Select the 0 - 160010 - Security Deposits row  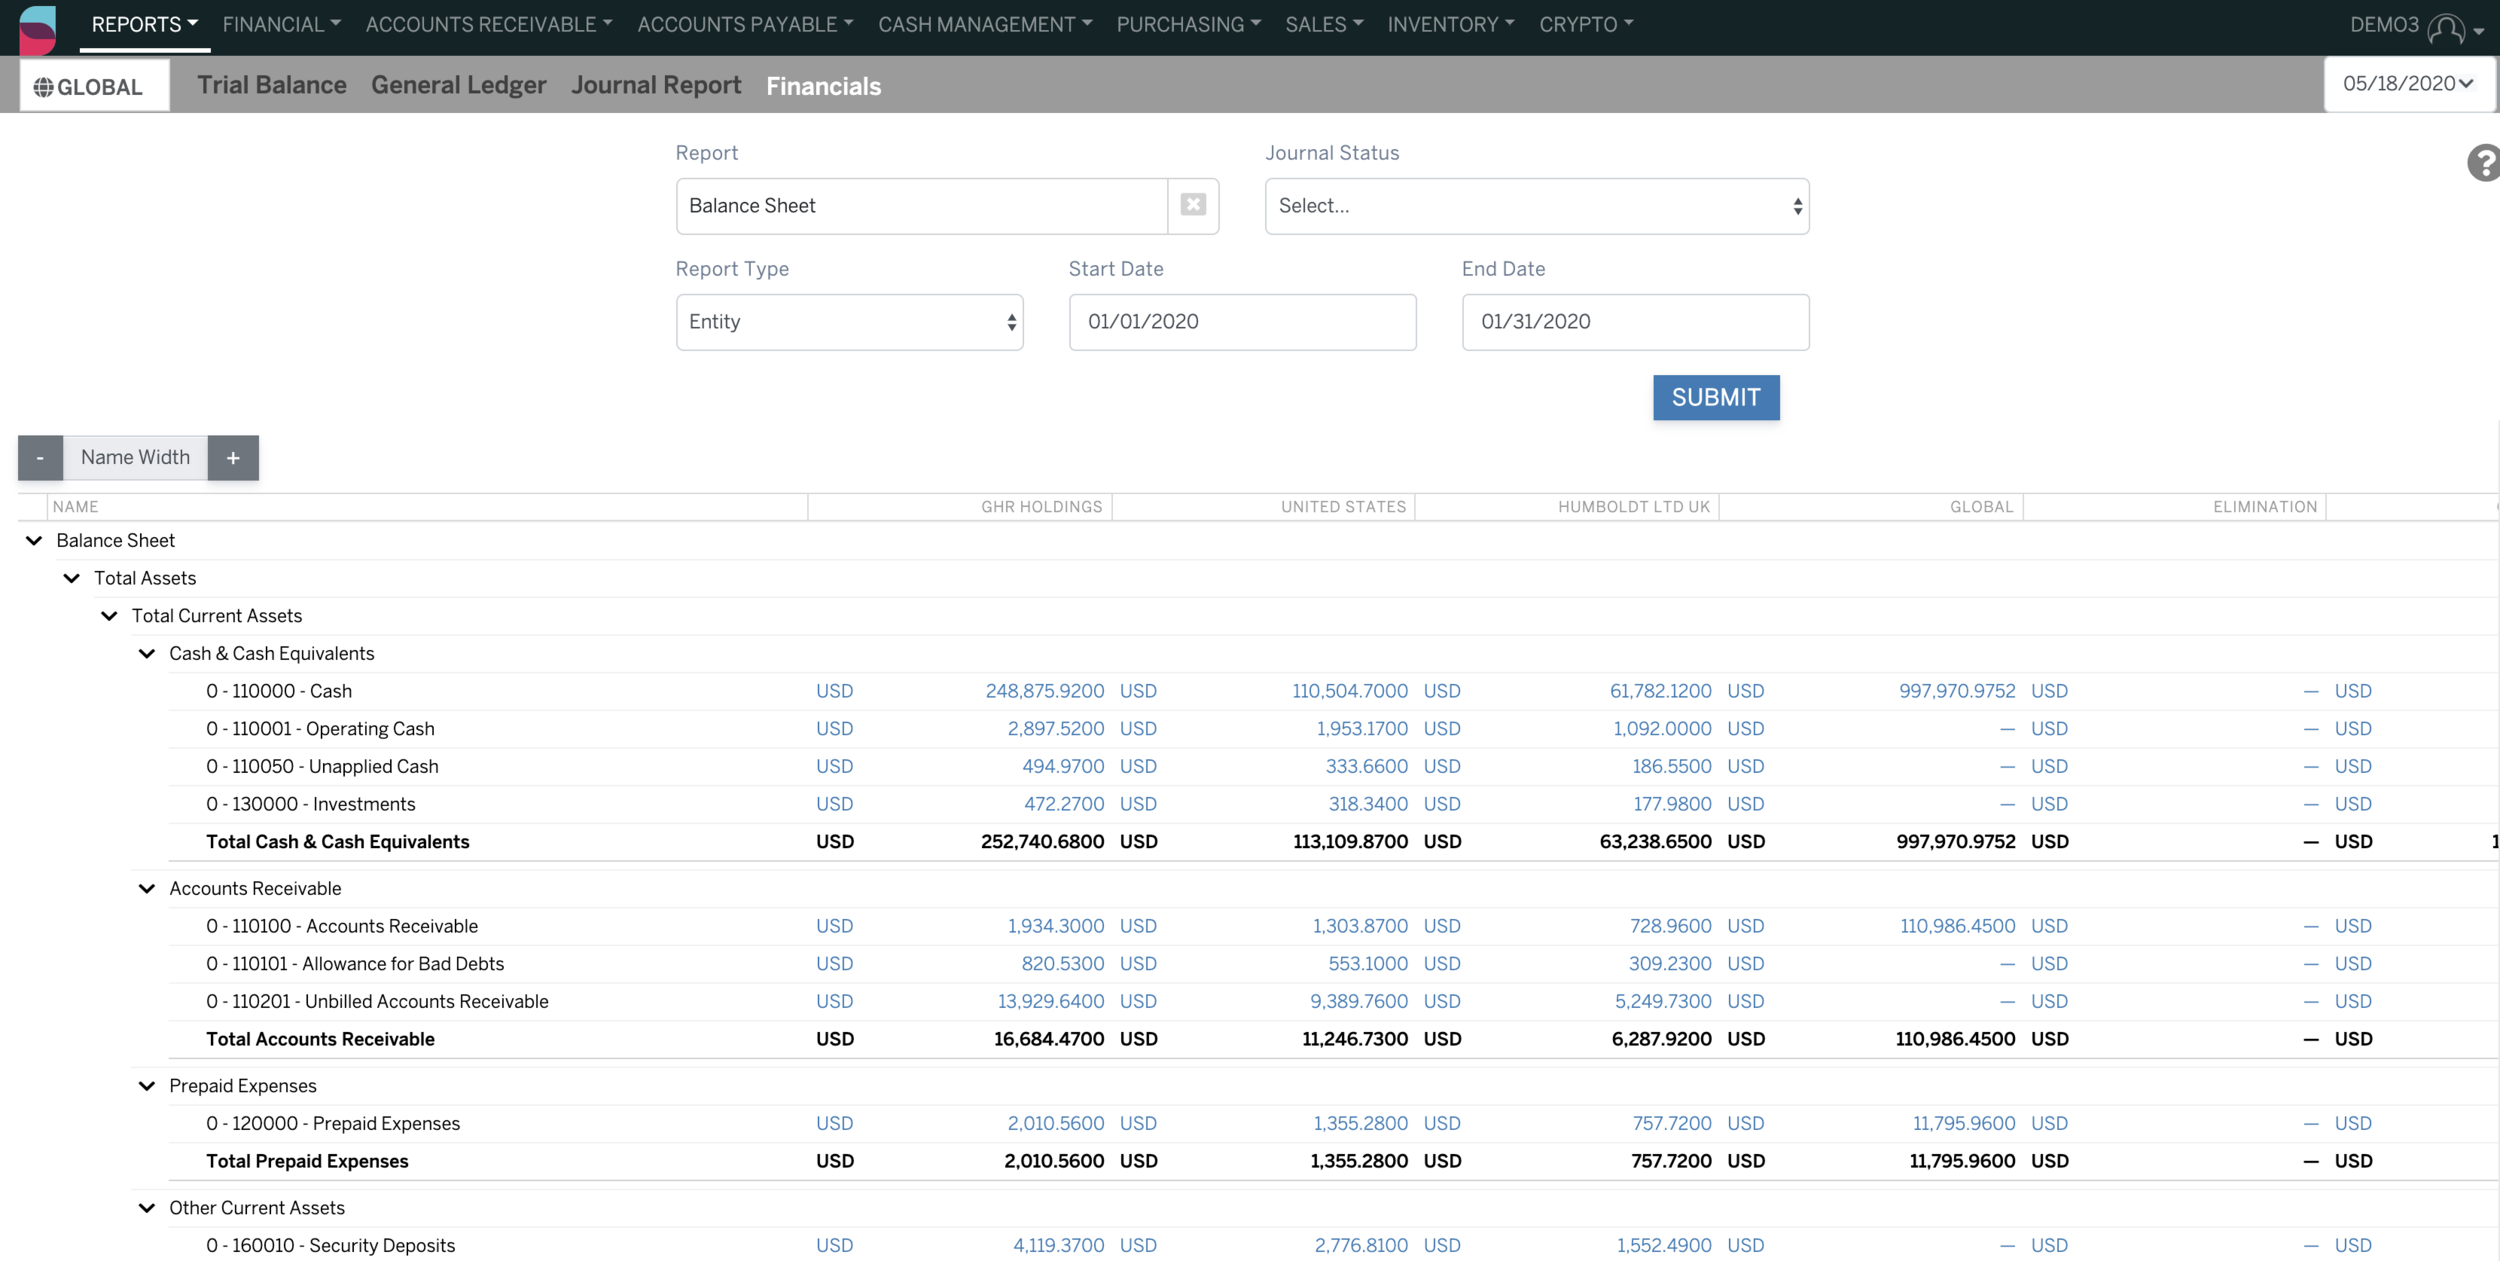[330, 1246]
